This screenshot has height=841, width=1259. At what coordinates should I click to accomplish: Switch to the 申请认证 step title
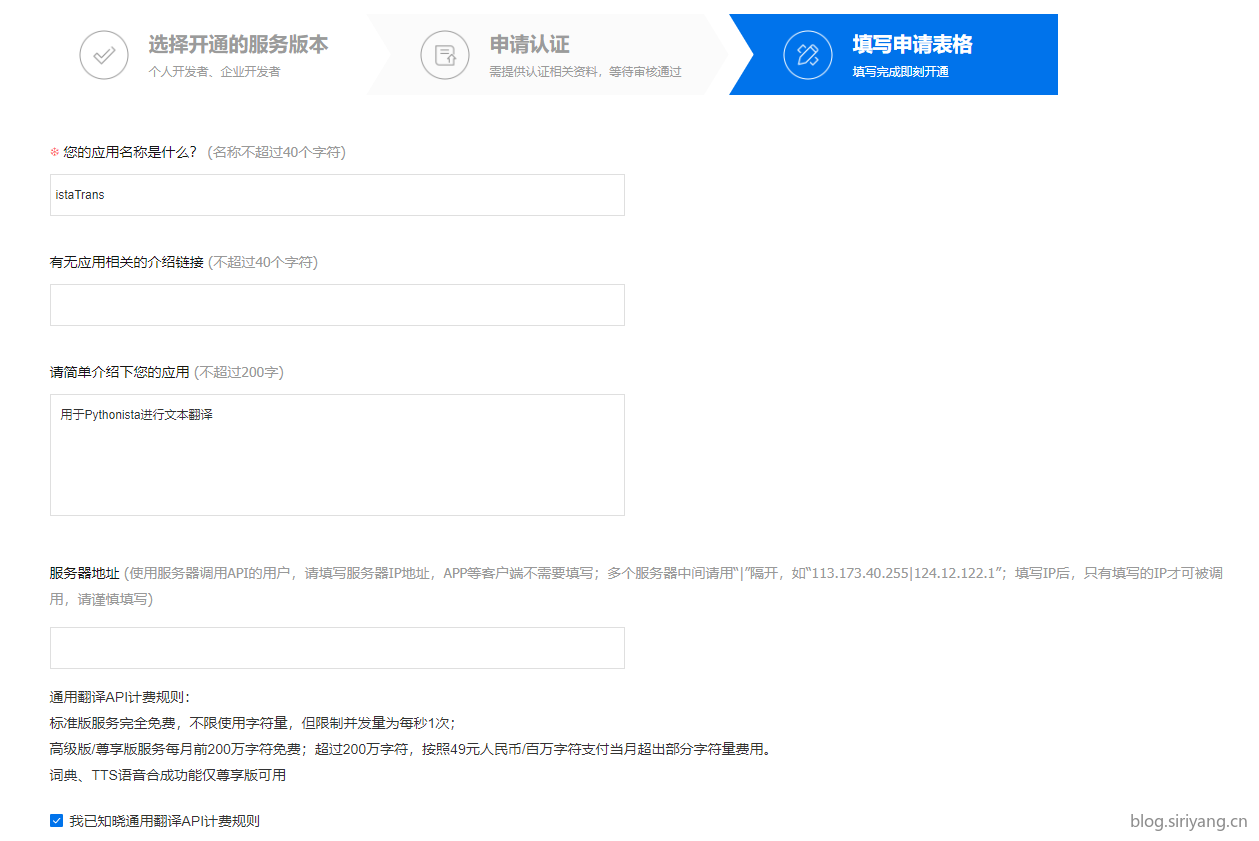pos(529,45)
